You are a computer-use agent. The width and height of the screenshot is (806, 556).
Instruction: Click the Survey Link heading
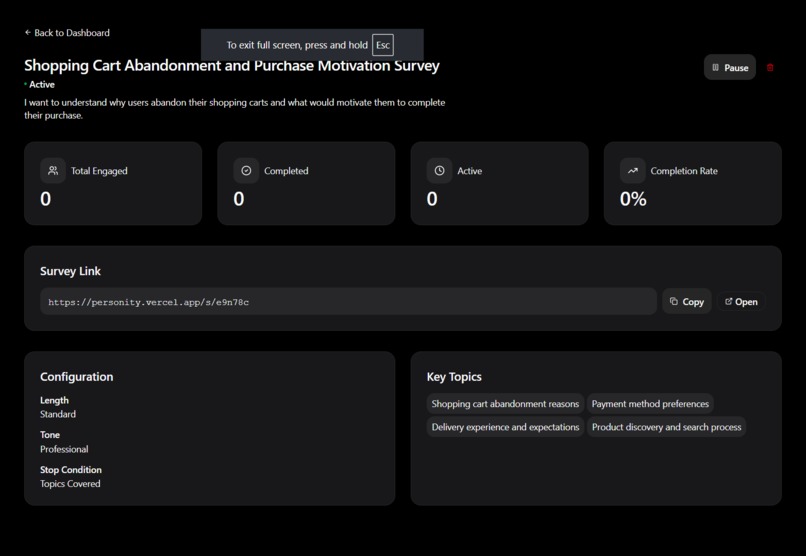[x=70, y=271]
